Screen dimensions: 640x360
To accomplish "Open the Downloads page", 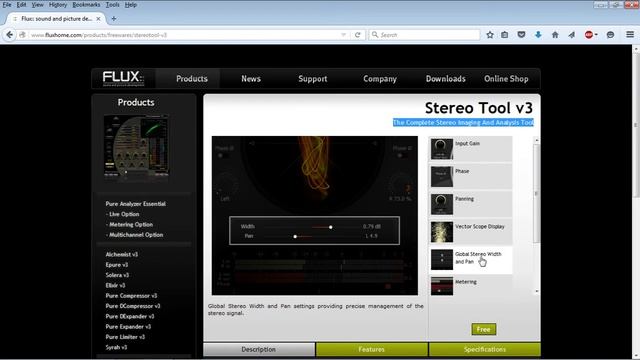I will coord(446,79).
